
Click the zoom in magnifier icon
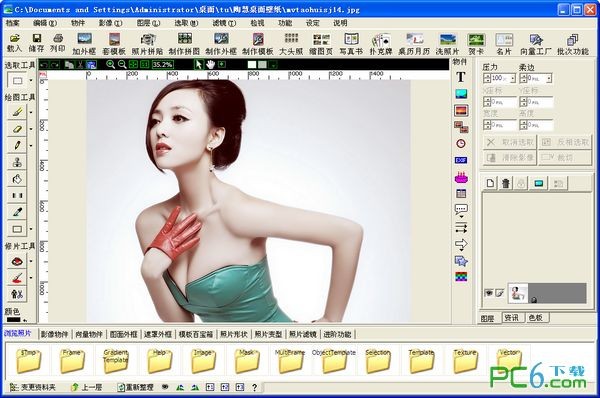[x=111, y=64]
